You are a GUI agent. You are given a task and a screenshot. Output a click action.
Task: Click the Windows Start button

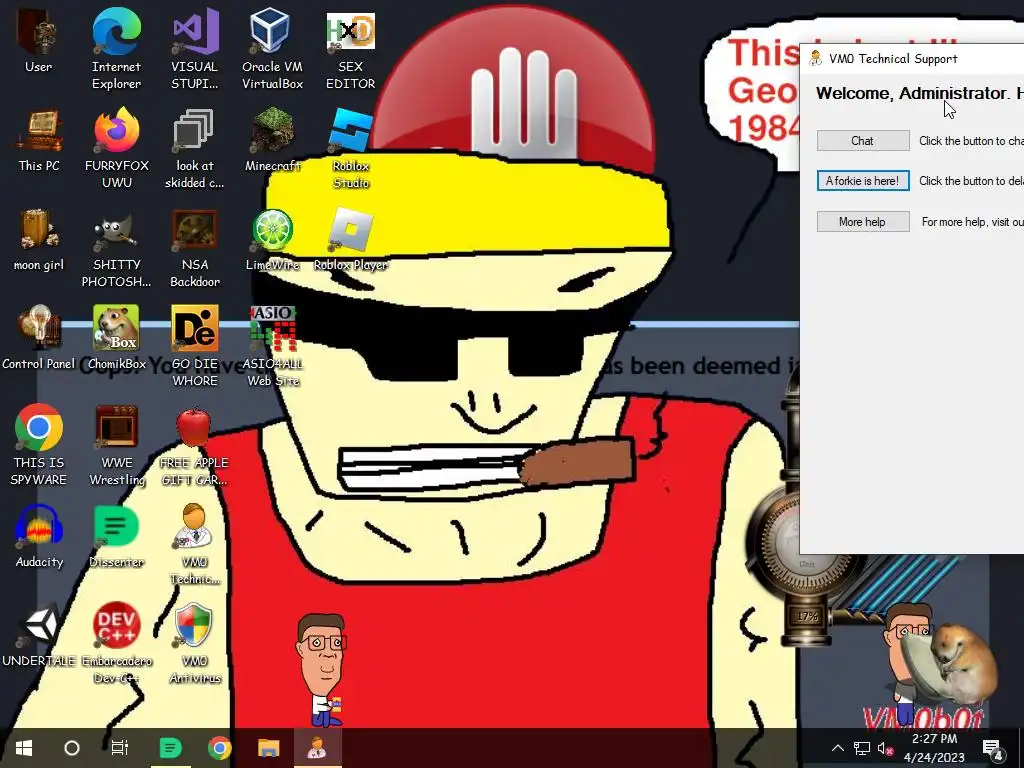(24, 748)
